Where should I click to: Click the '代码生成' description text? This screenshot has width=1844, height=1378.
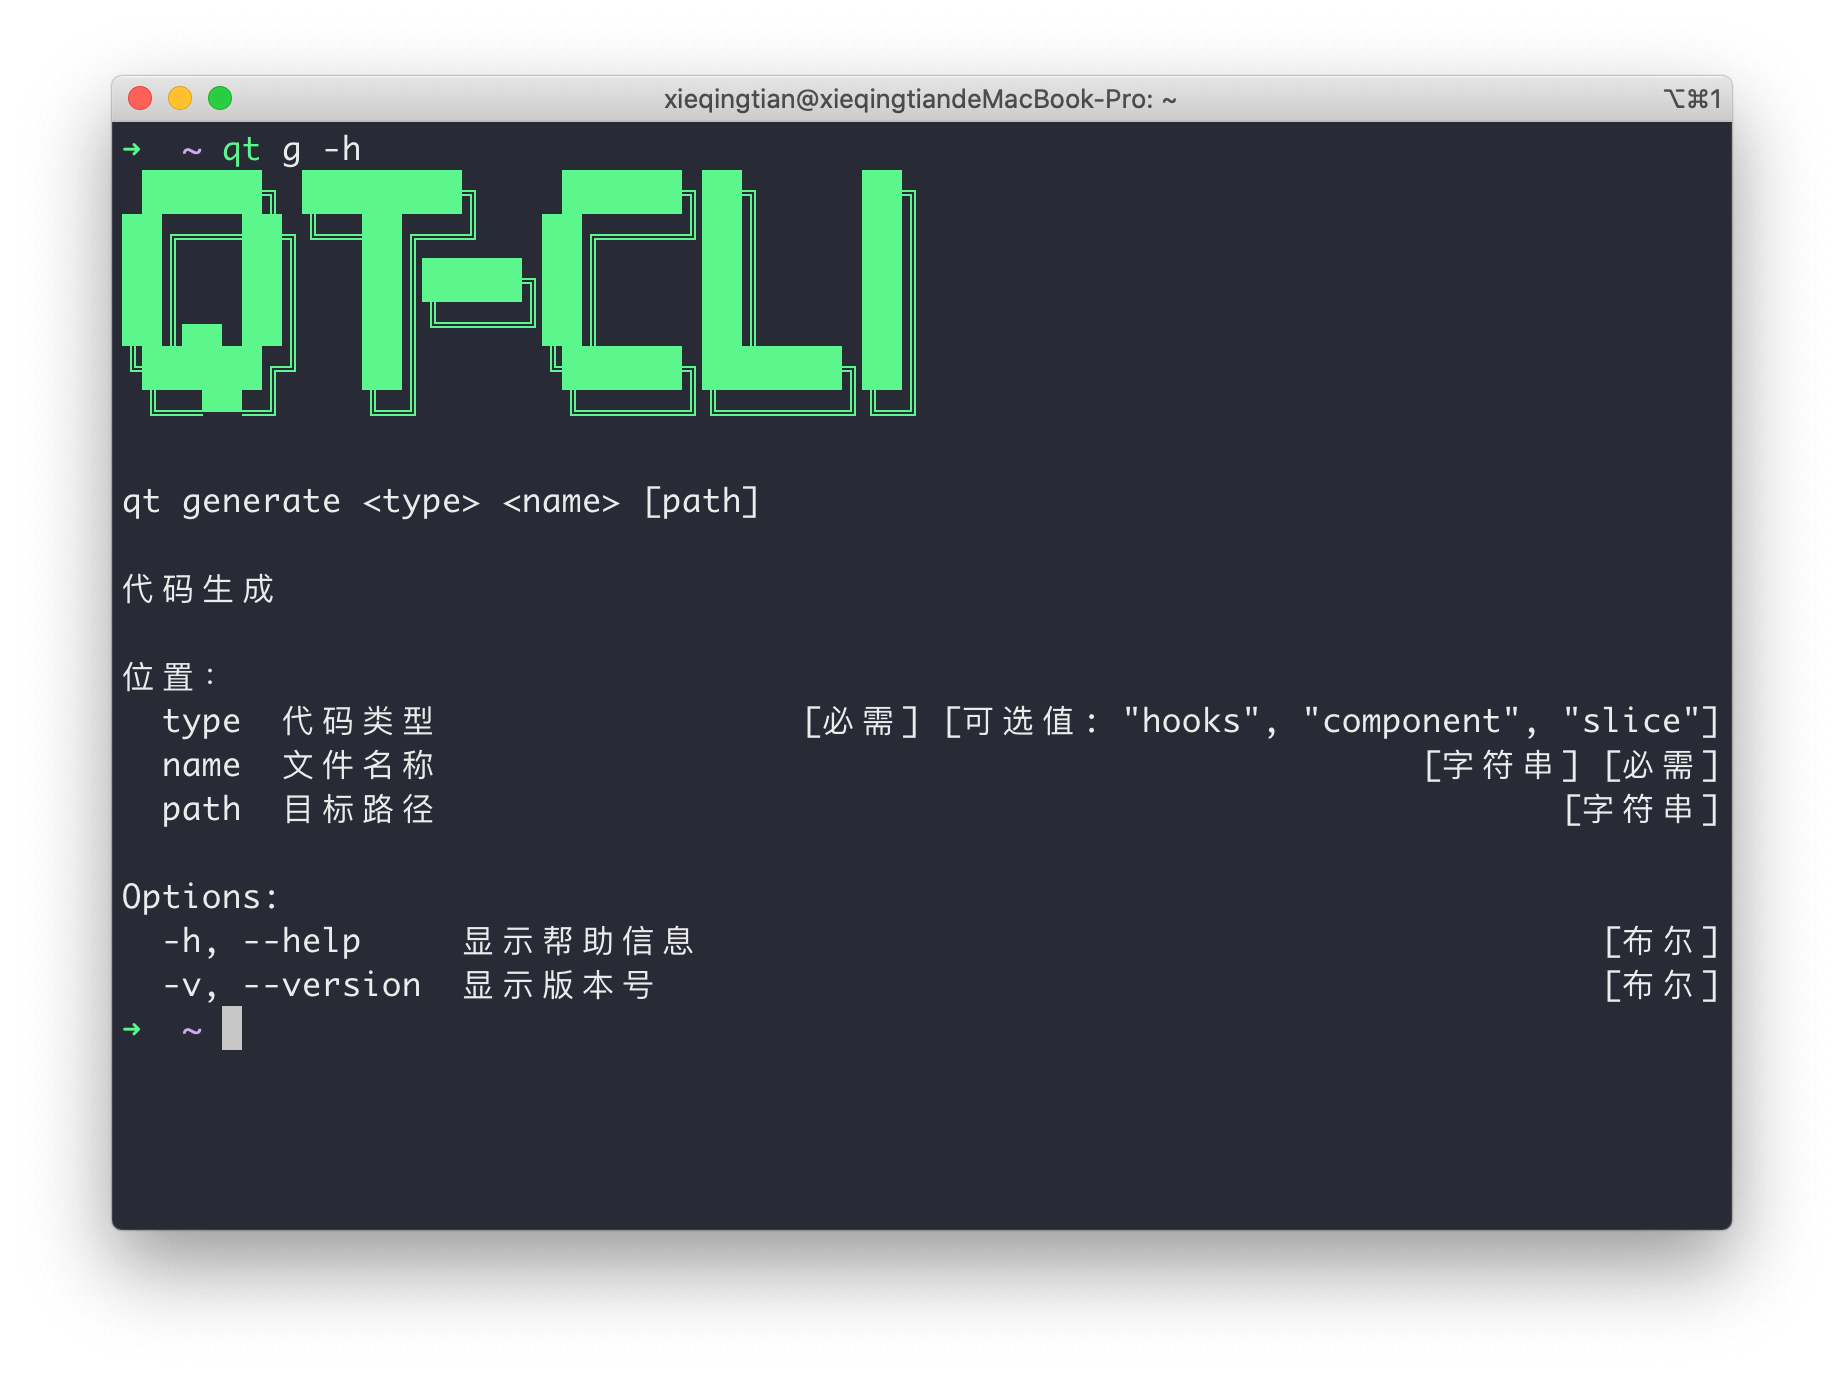click(x=198, y=589)
